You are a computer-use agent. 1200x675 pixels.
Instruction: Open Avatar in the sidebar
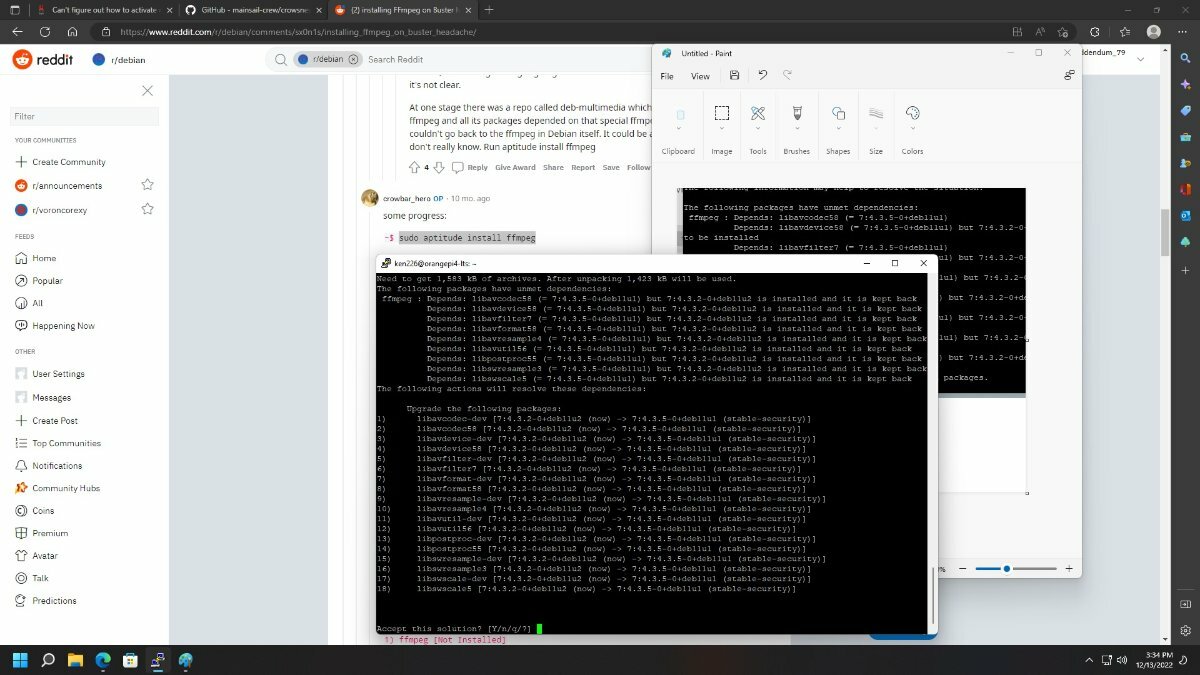[x=38, y=556]
